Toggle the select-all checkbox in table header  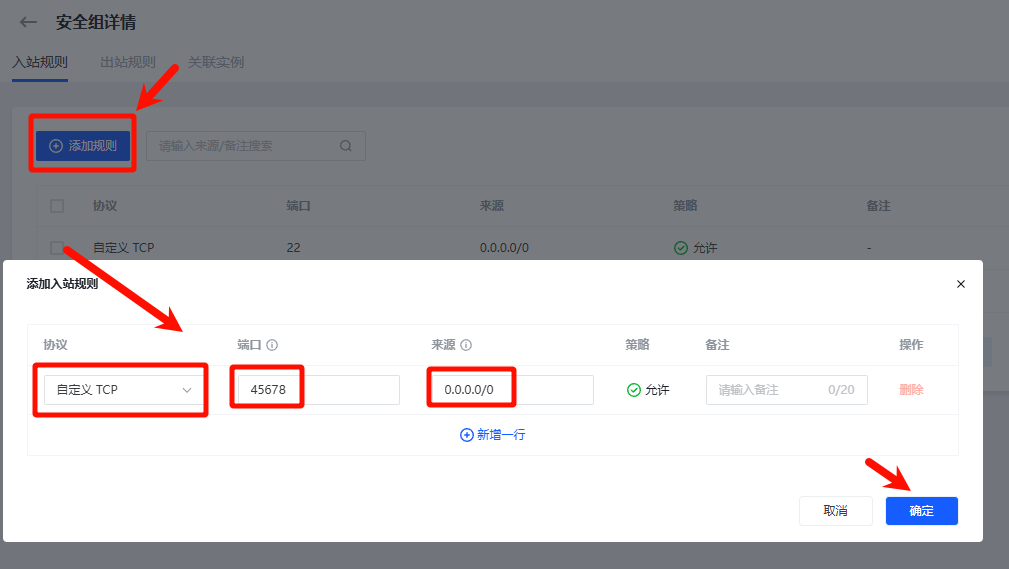(57, 206)
